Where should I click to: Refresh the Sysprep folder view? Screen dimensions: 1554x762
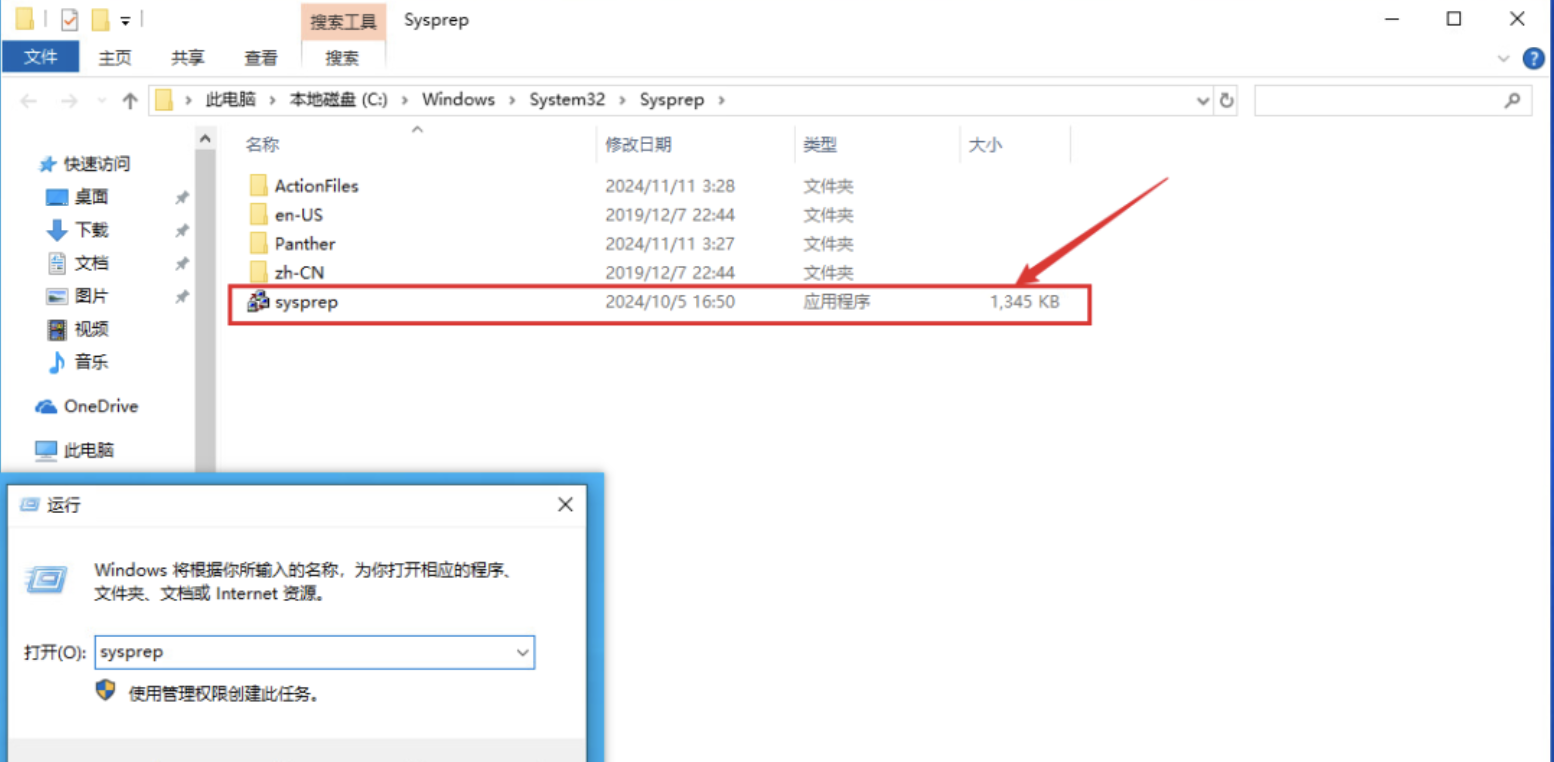pyautogui.click(x=1226, y=100)
